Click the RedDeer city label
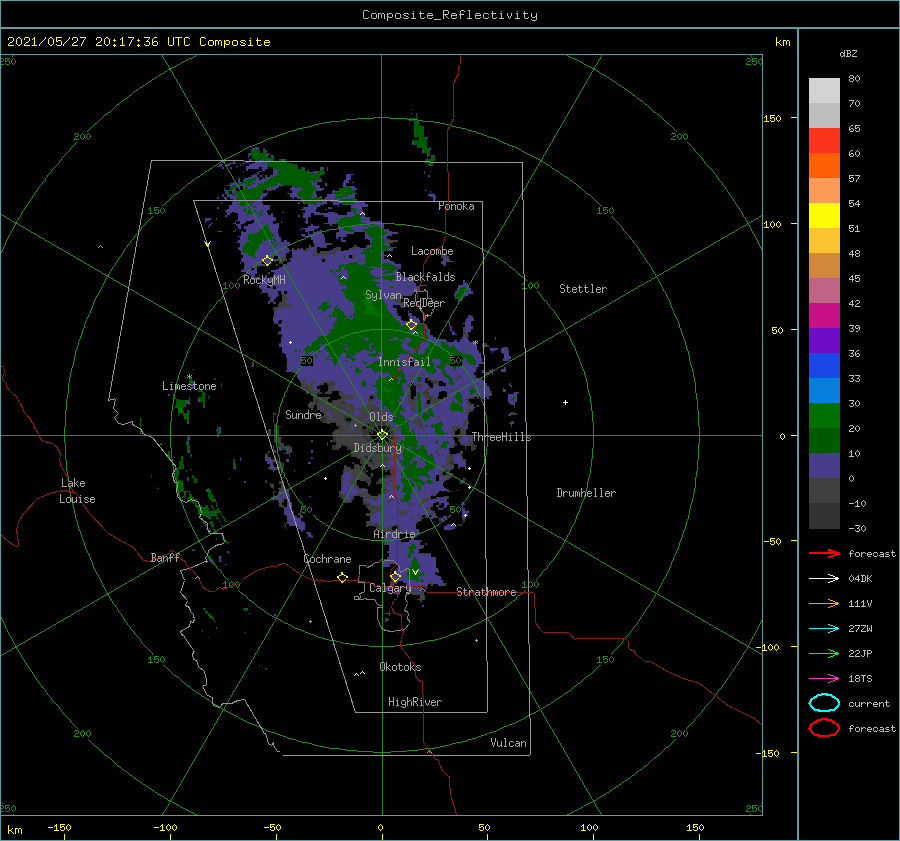Screen dimensions: 900x841 coord(424,303)
